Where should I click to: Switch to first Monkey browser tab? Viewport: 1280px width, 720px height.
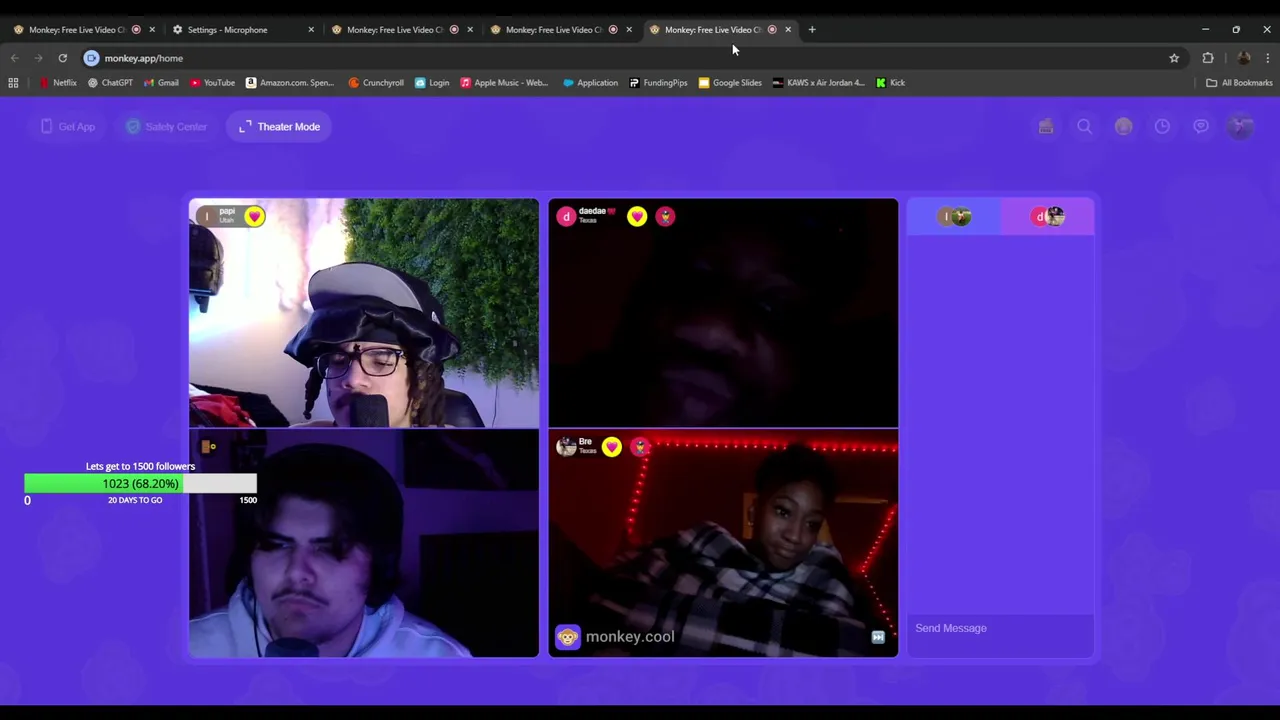(x=84, y=30)
